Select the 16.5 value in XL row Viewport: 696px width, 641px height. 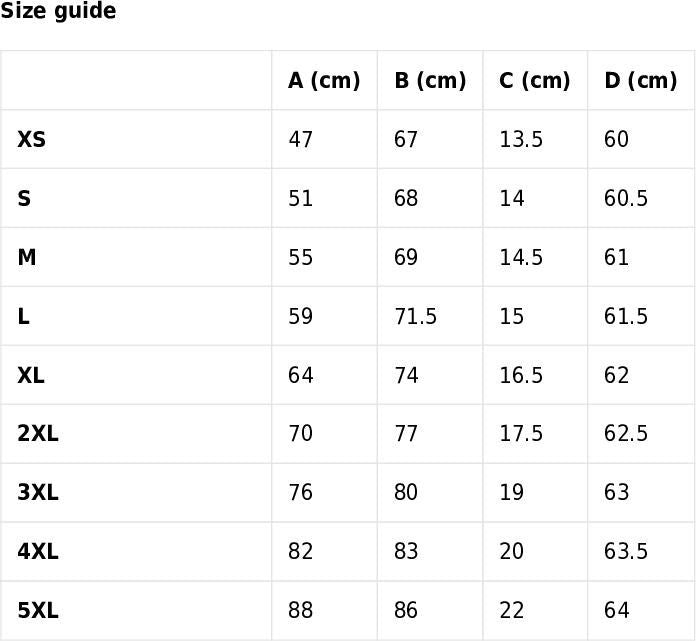click(x=521, y=376)
